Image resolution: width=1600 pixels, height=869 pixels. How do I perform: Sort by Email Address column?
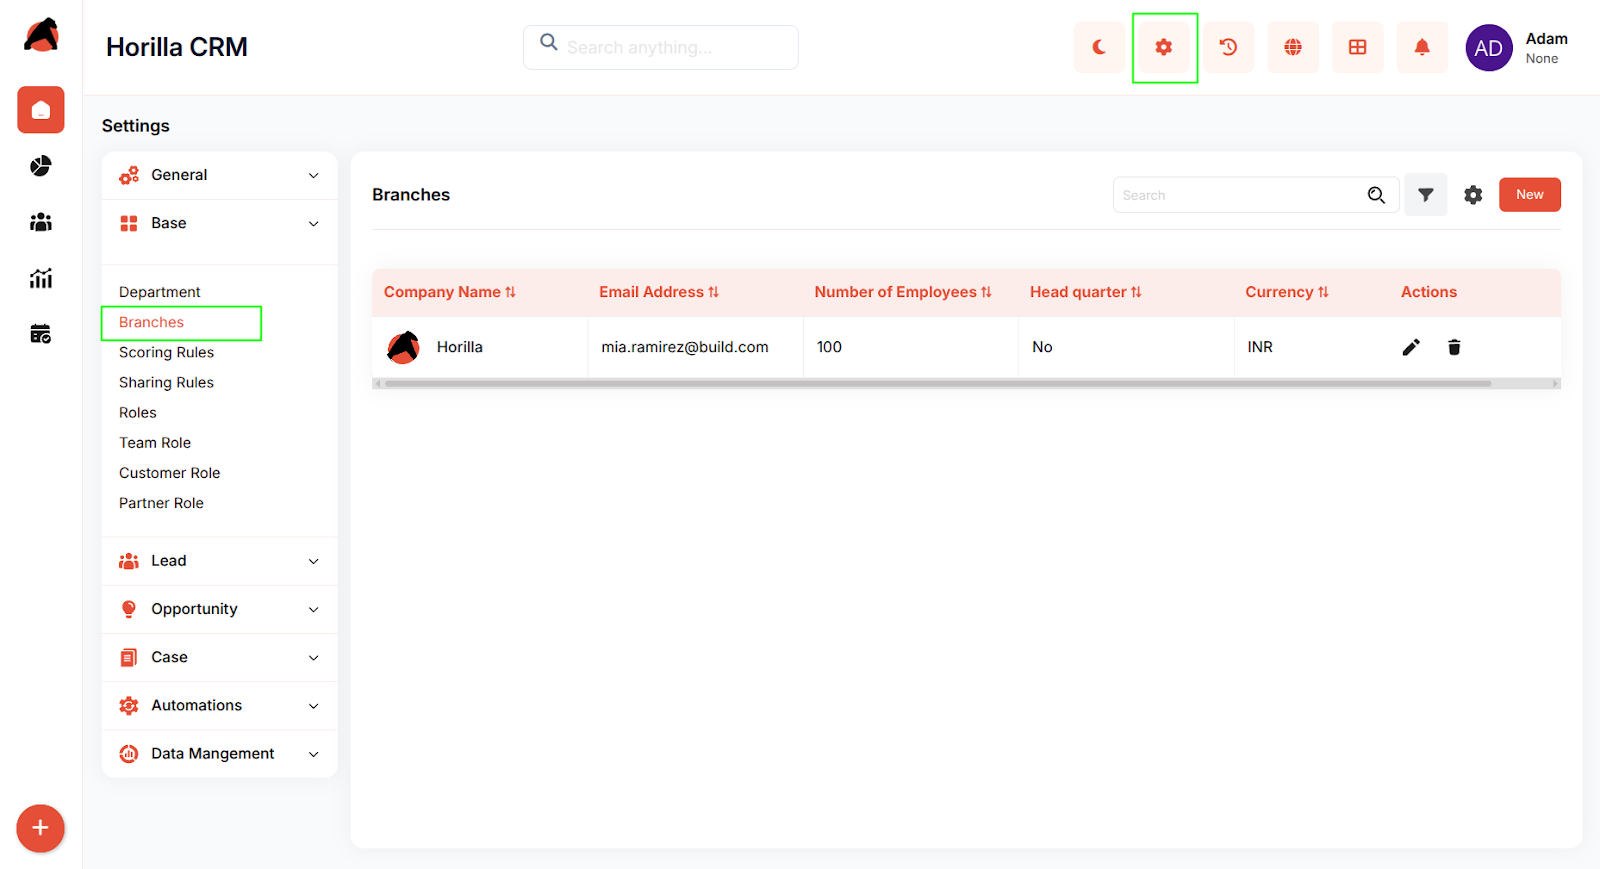659,292
